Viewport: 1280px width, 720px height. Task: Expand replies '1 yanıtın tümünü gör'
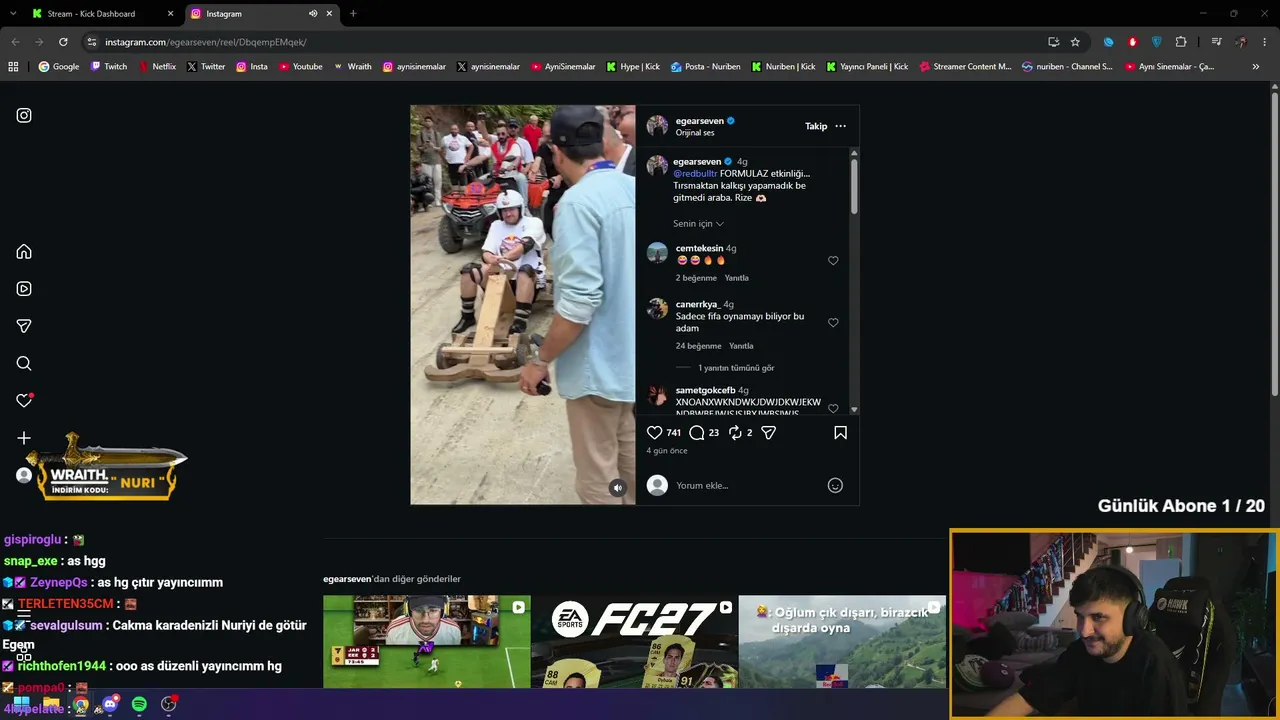coord(736,368)
